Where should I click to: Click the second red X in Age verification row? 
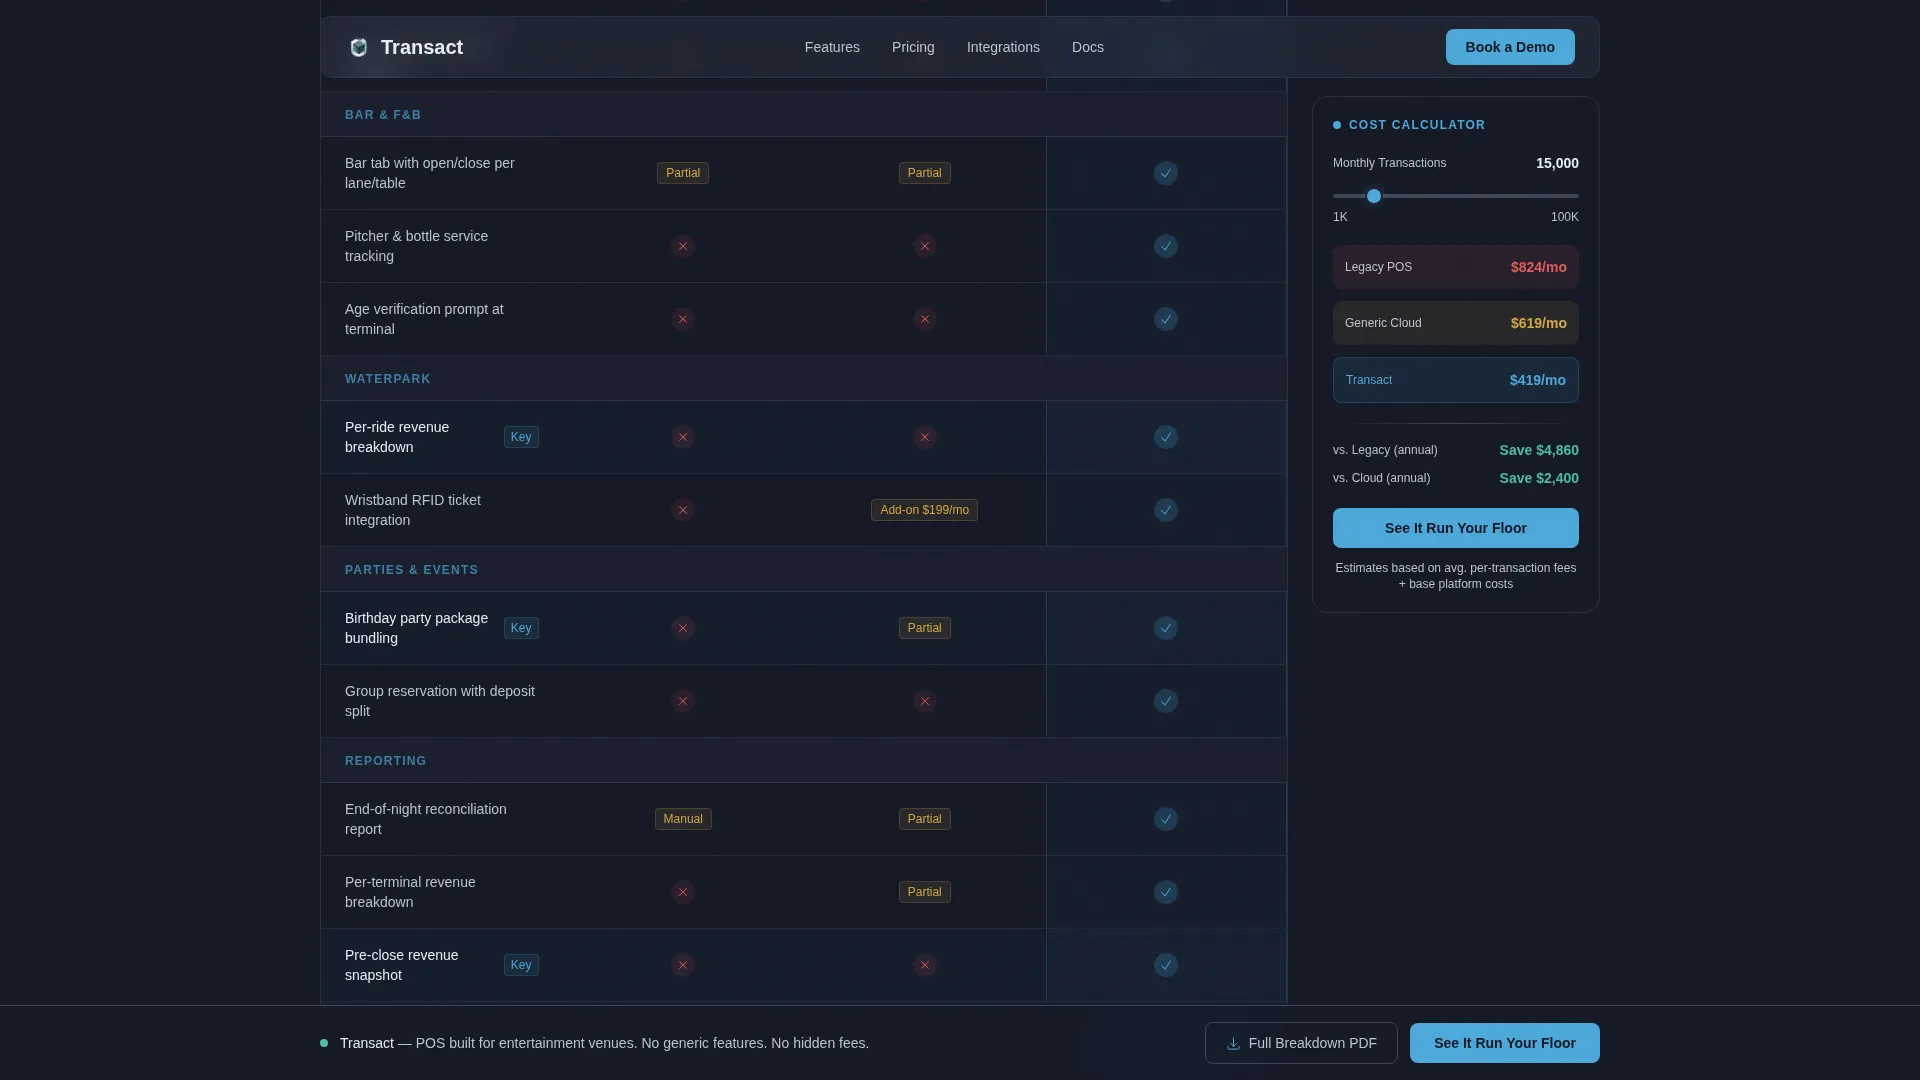pyautogui.click(x=925, y=319)
